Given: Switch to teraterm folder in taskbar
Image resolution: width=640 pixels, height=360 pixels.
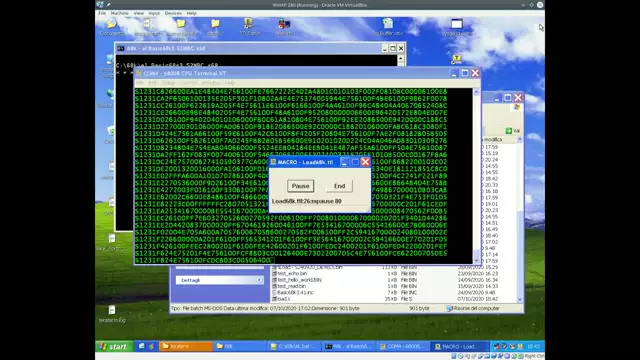Looking at the screenshot, I should tap(186, 346).
